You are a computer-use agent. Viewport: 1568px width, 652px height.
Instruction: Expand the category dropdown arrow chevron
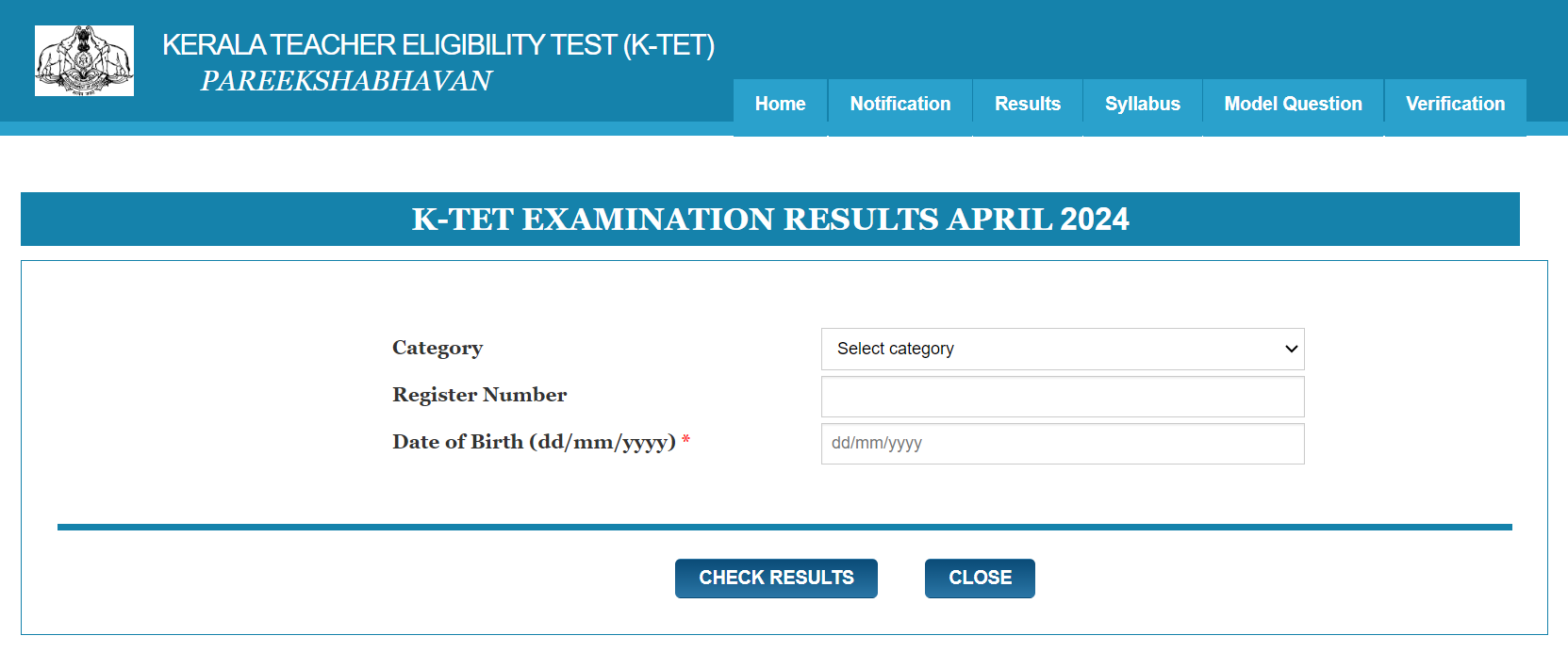[1290, 348]
